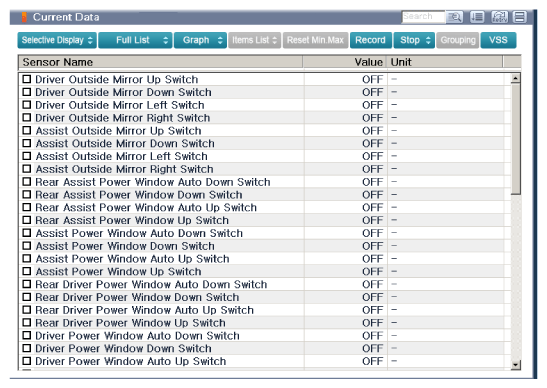Check Driver Outside Mirror Up Switch checkbox
Screen dimensions: 547x388
coord(27,79)
